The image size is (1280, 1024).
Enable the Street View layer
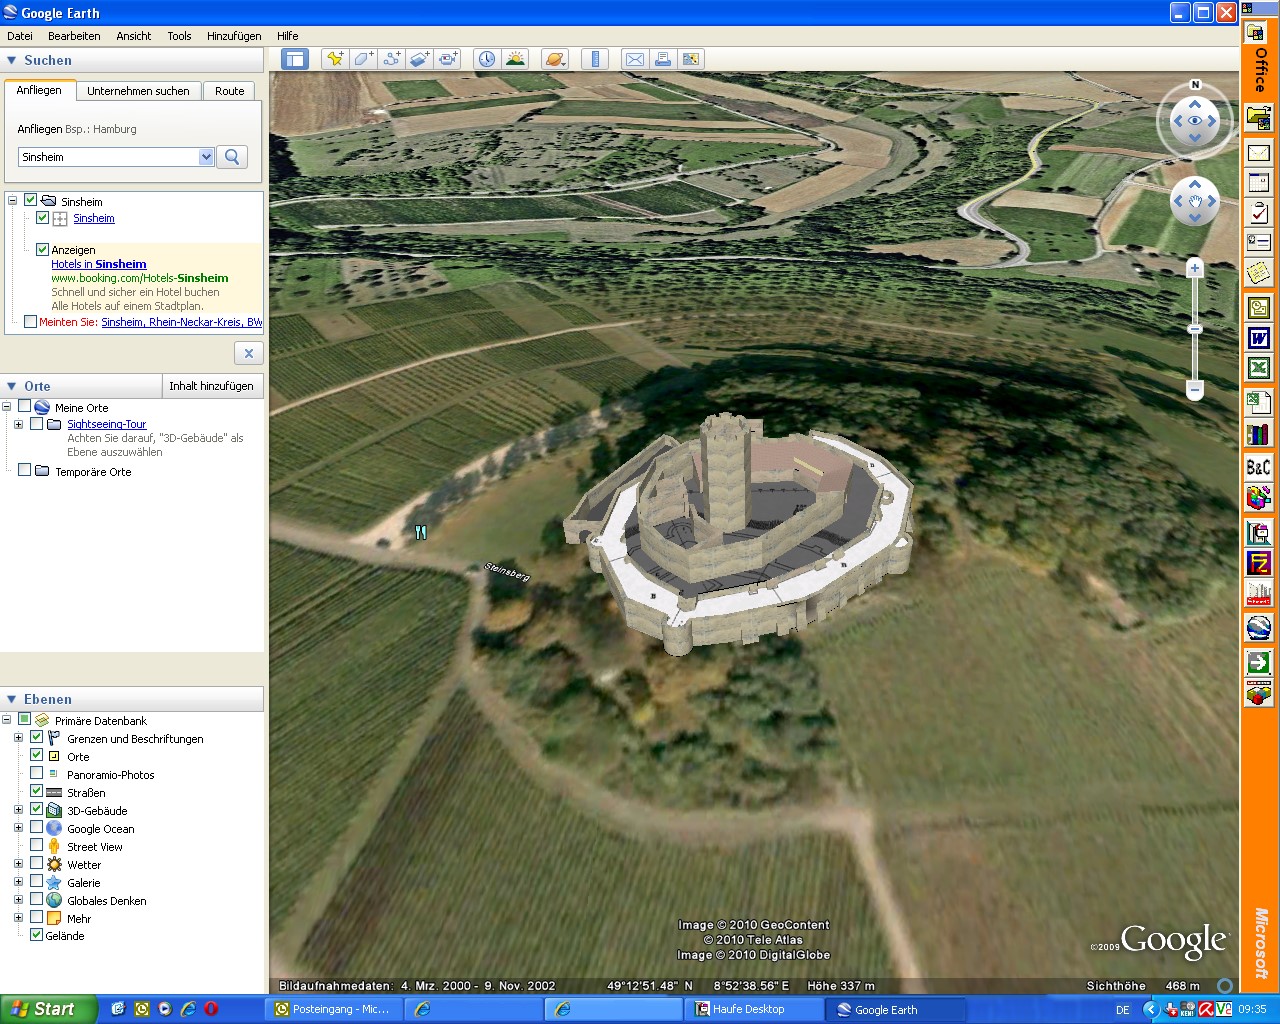(36, 845)
